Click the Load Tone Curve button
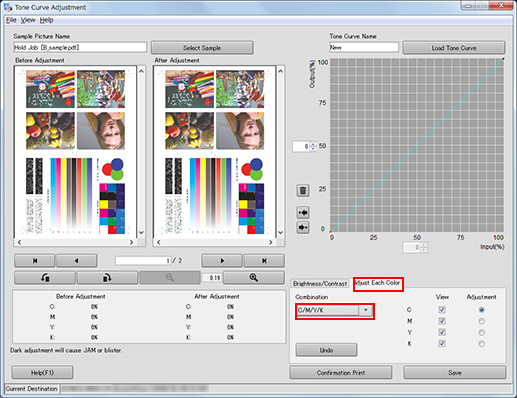Image resolution: width=517 pixels, height=398 pixels. tap(454, 48)
